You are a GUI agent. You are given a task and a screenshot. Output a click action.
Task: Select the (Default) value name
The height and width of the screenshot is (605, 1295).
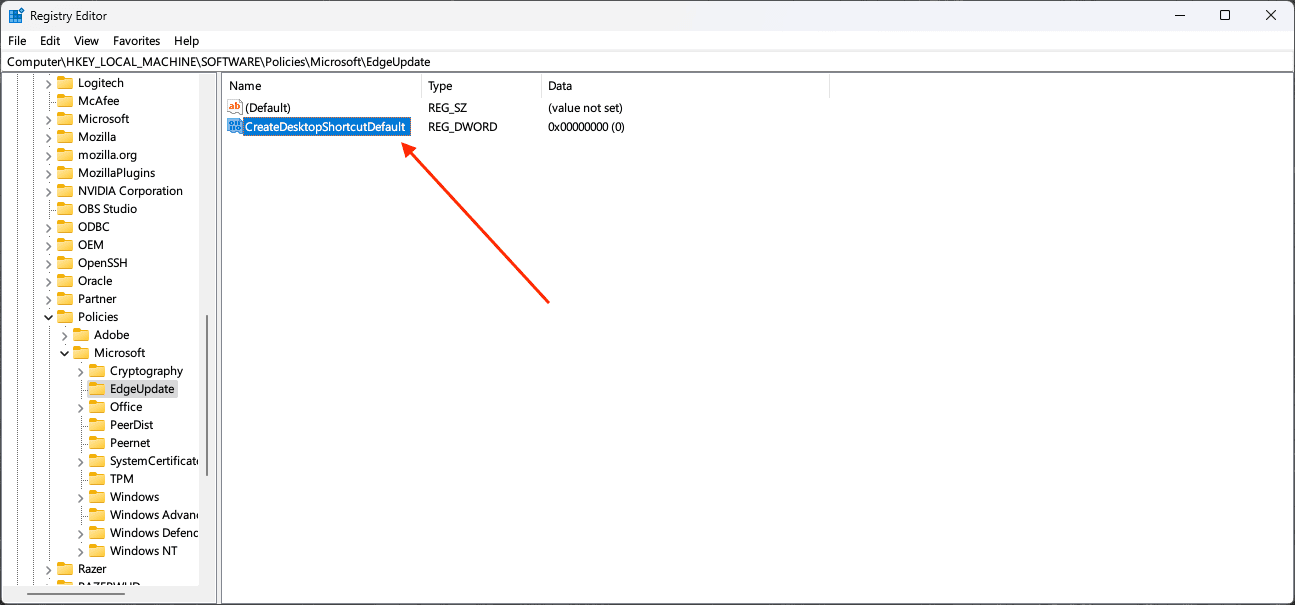point(267,107)
